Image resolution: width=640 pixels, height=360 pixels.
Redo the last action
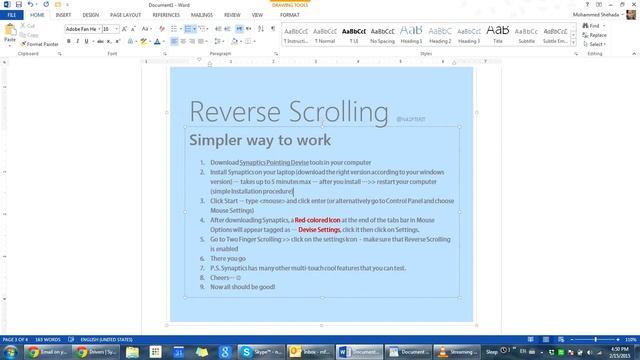[46, 4]
